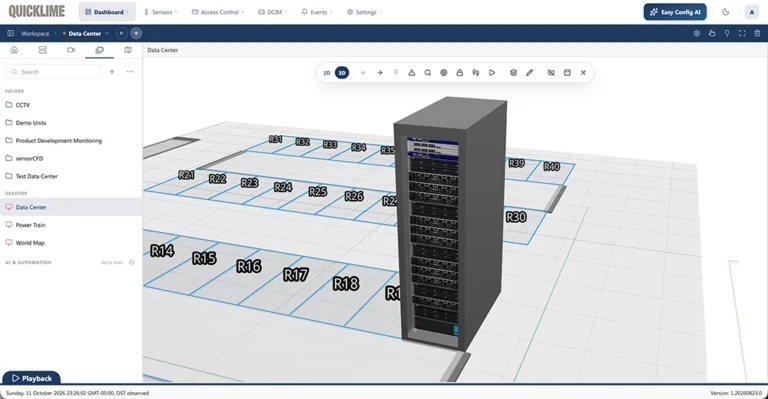Open the Sensors menu dropdown
Image resolution: width=768 pixels, height=399 pixels.
pyautogui.click(x=161, y=12)
